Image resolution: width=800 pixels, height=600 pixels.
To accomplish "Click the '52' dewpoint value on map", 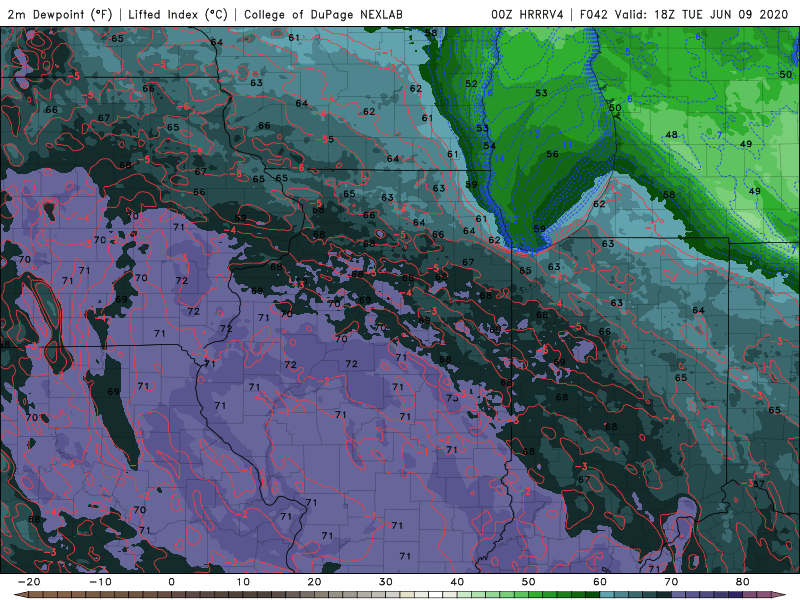I will point(471,84).
